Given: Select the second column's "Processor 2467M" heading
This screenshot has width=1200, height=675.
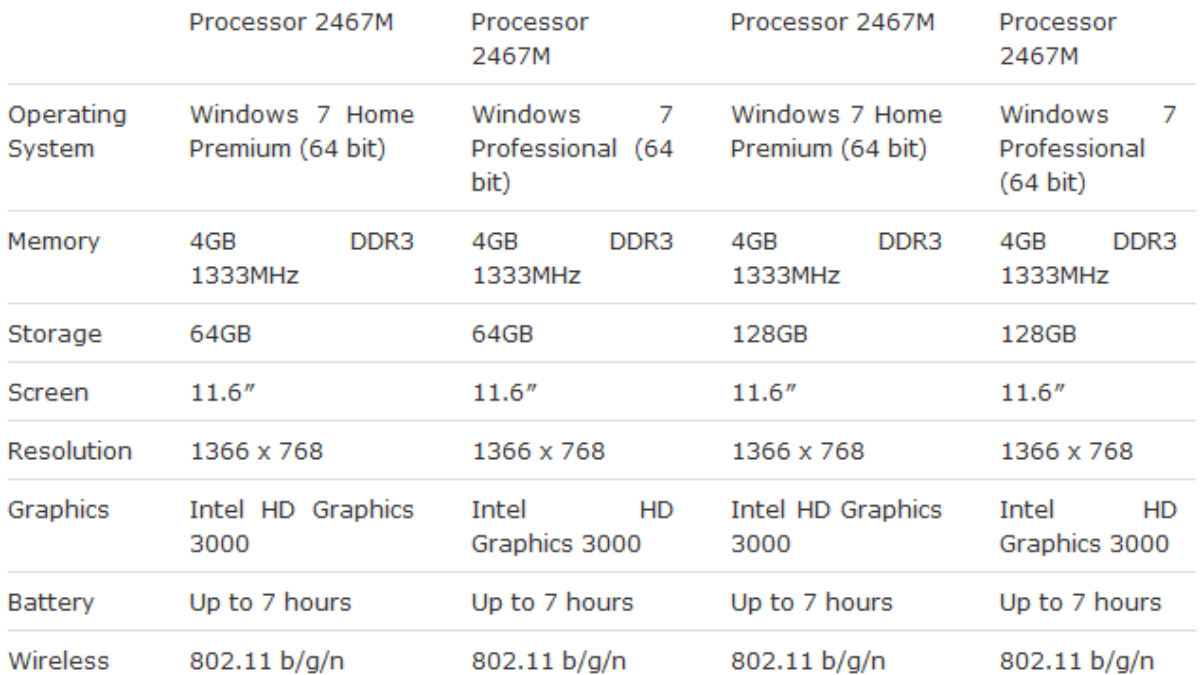Looking at the screenshot, I should [530, 39].
